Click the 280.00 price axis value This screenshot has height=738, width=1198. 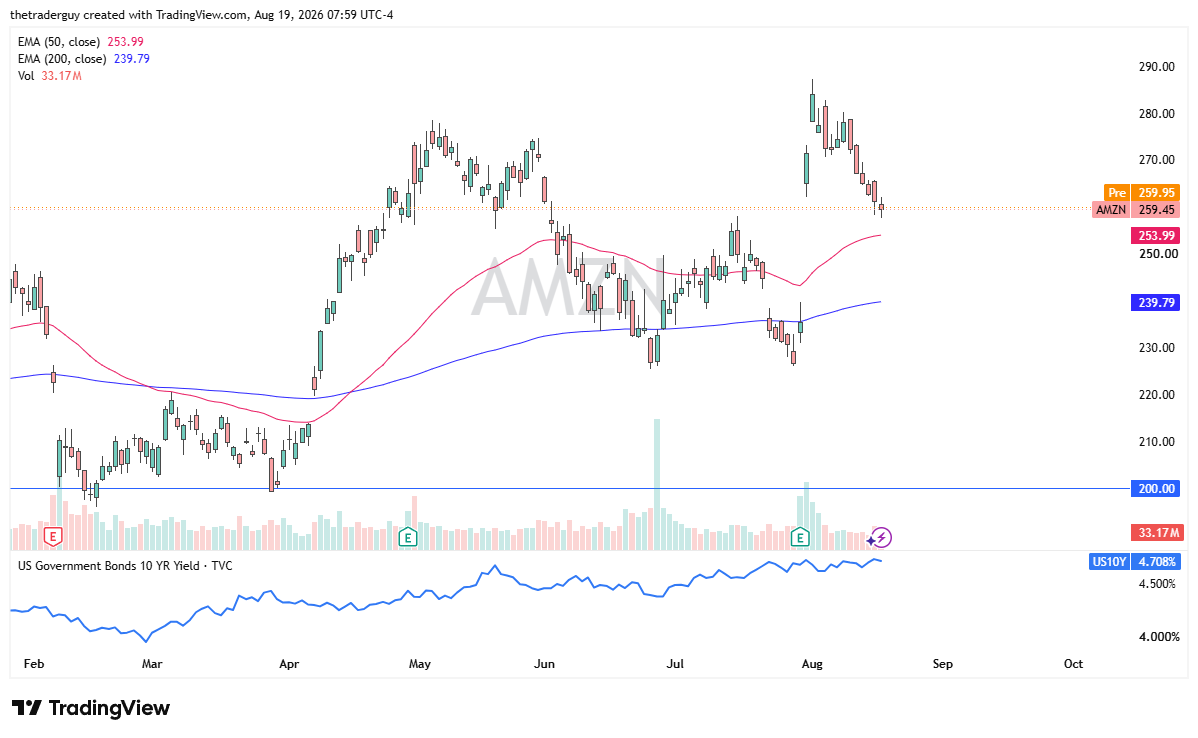click(1157, 114)
